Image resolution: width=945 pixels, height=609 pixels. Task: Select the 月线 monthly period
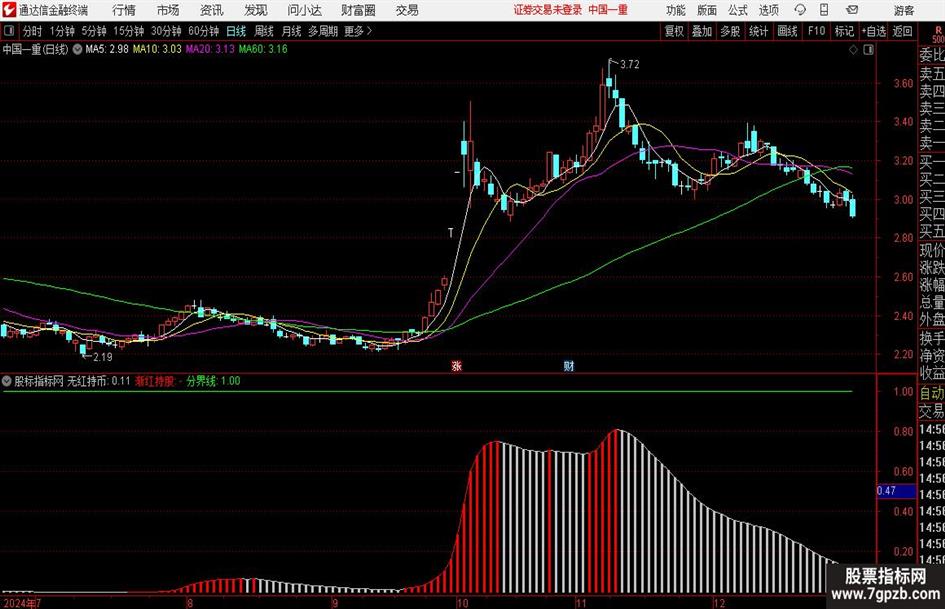click(x=291, y=31)
